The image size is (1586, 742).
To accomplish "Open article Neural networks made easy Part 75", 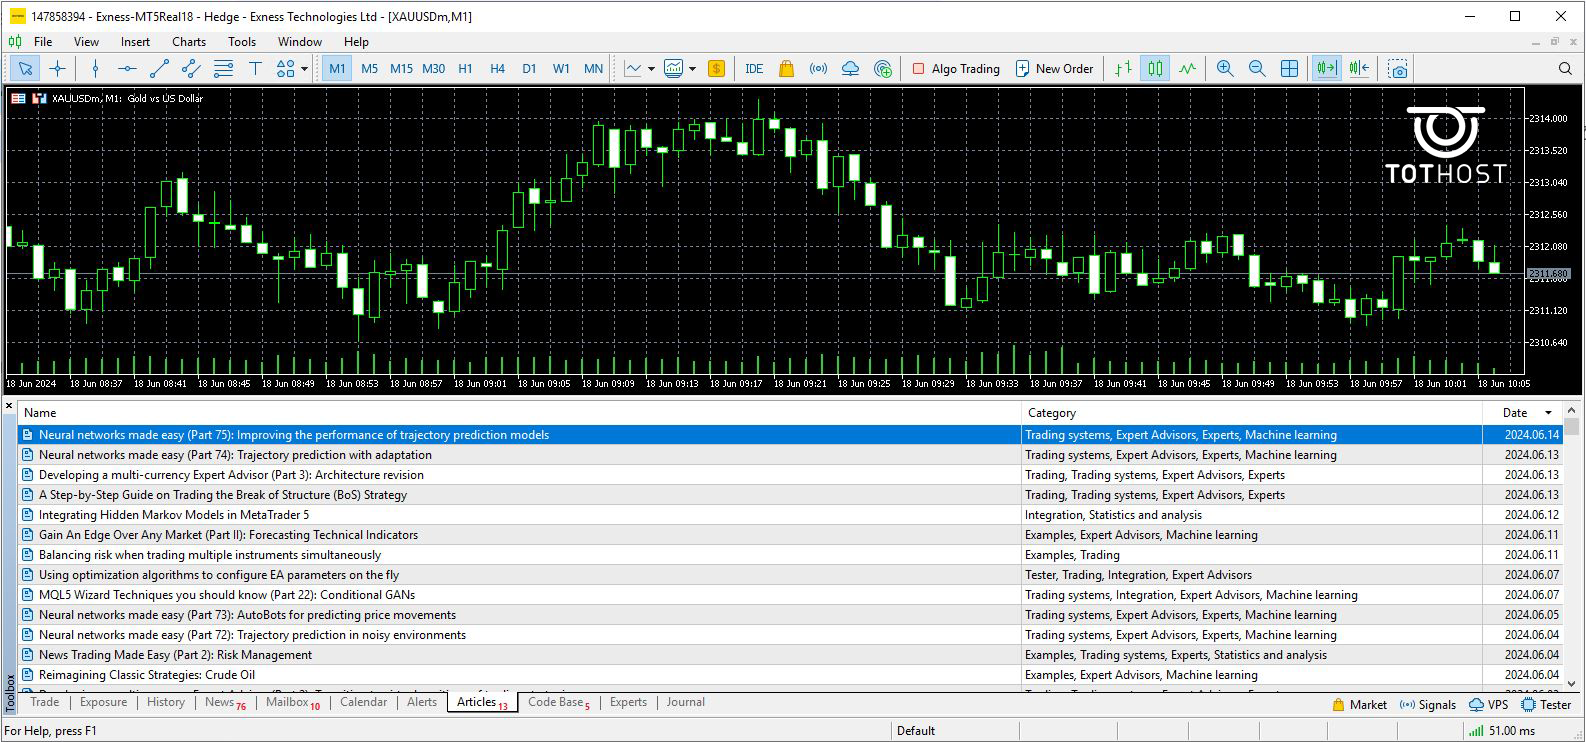I will (x=294, y=435).
